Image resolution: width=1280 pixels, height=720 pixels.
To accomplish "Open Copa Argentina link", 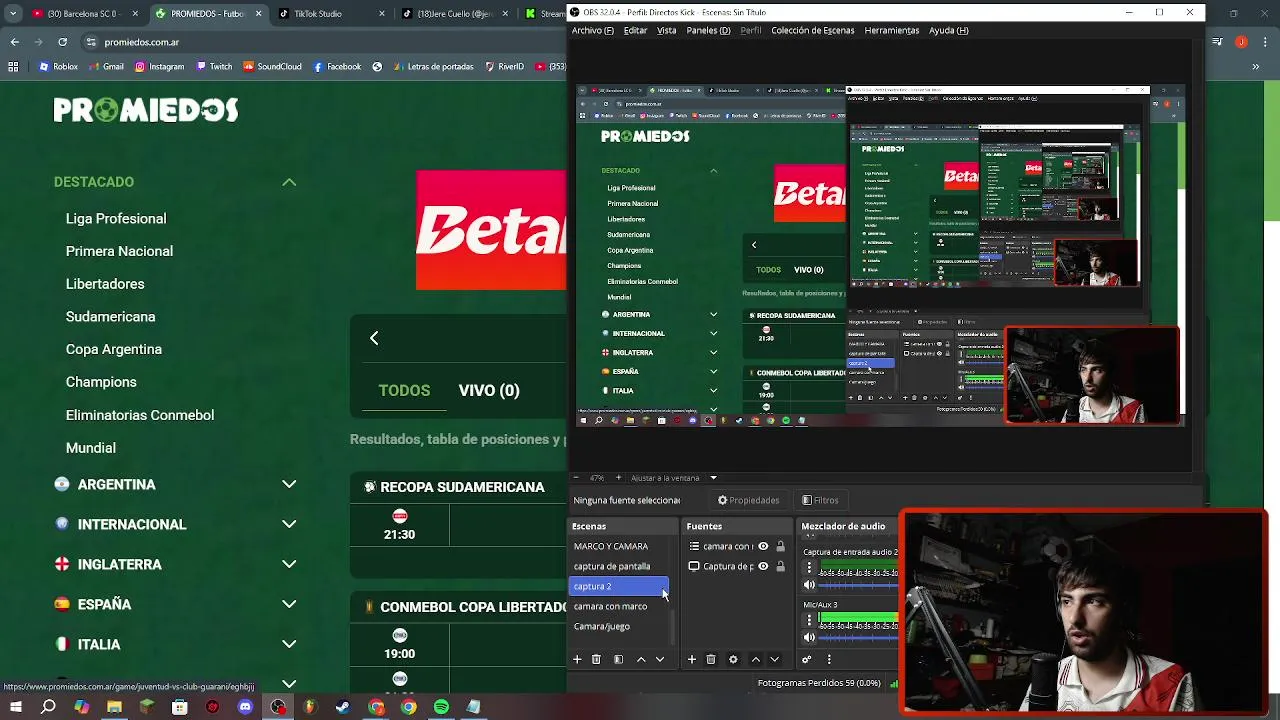I will pyautogui.click(x=114, y=349).
